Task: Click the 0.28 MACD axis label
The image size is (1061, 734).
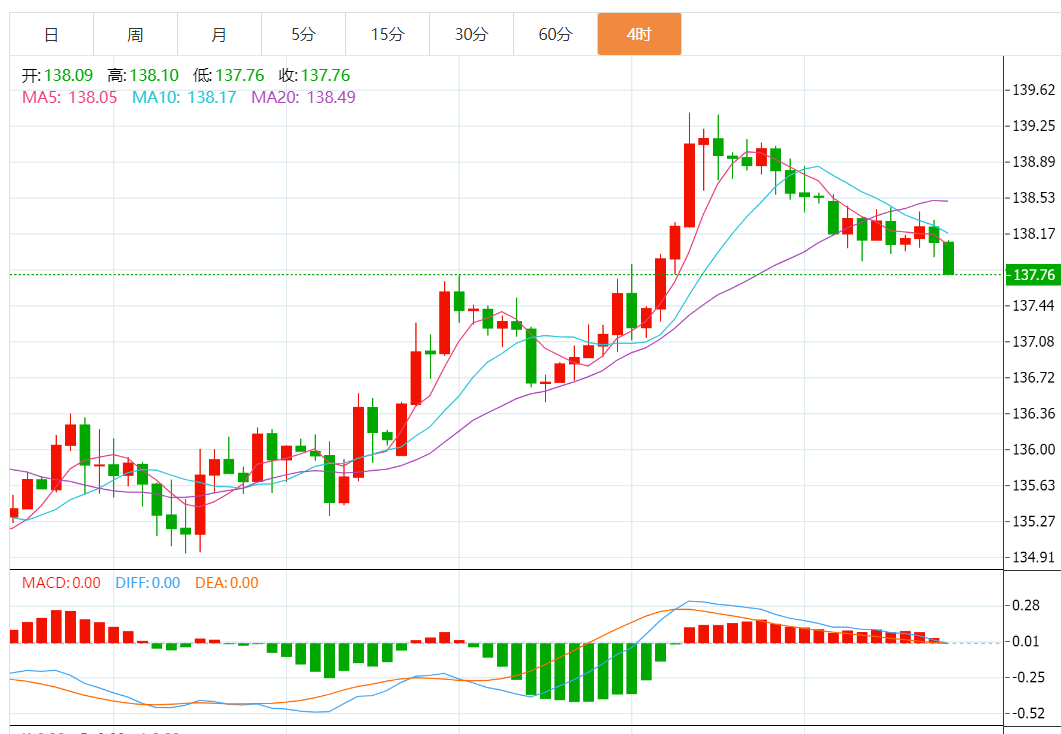Action: coord(1026,605)
